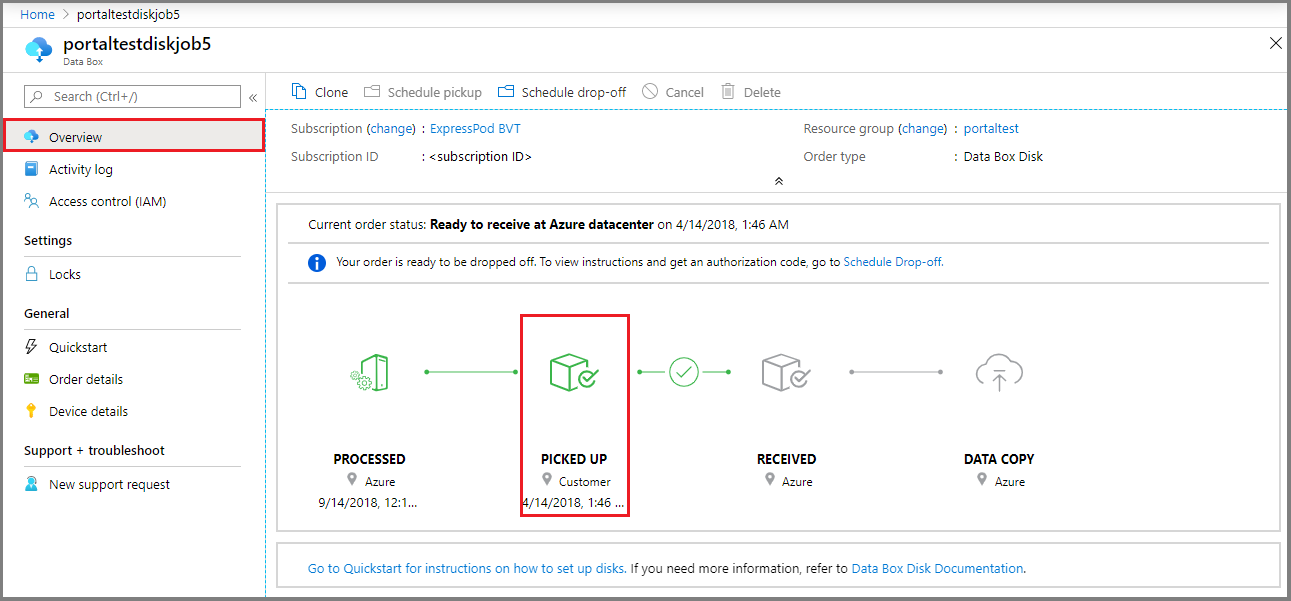Click the portaltestdiskjob5 breadcrumb text
The height and width of the screenshot is (601, 1291).
(128, 15)
